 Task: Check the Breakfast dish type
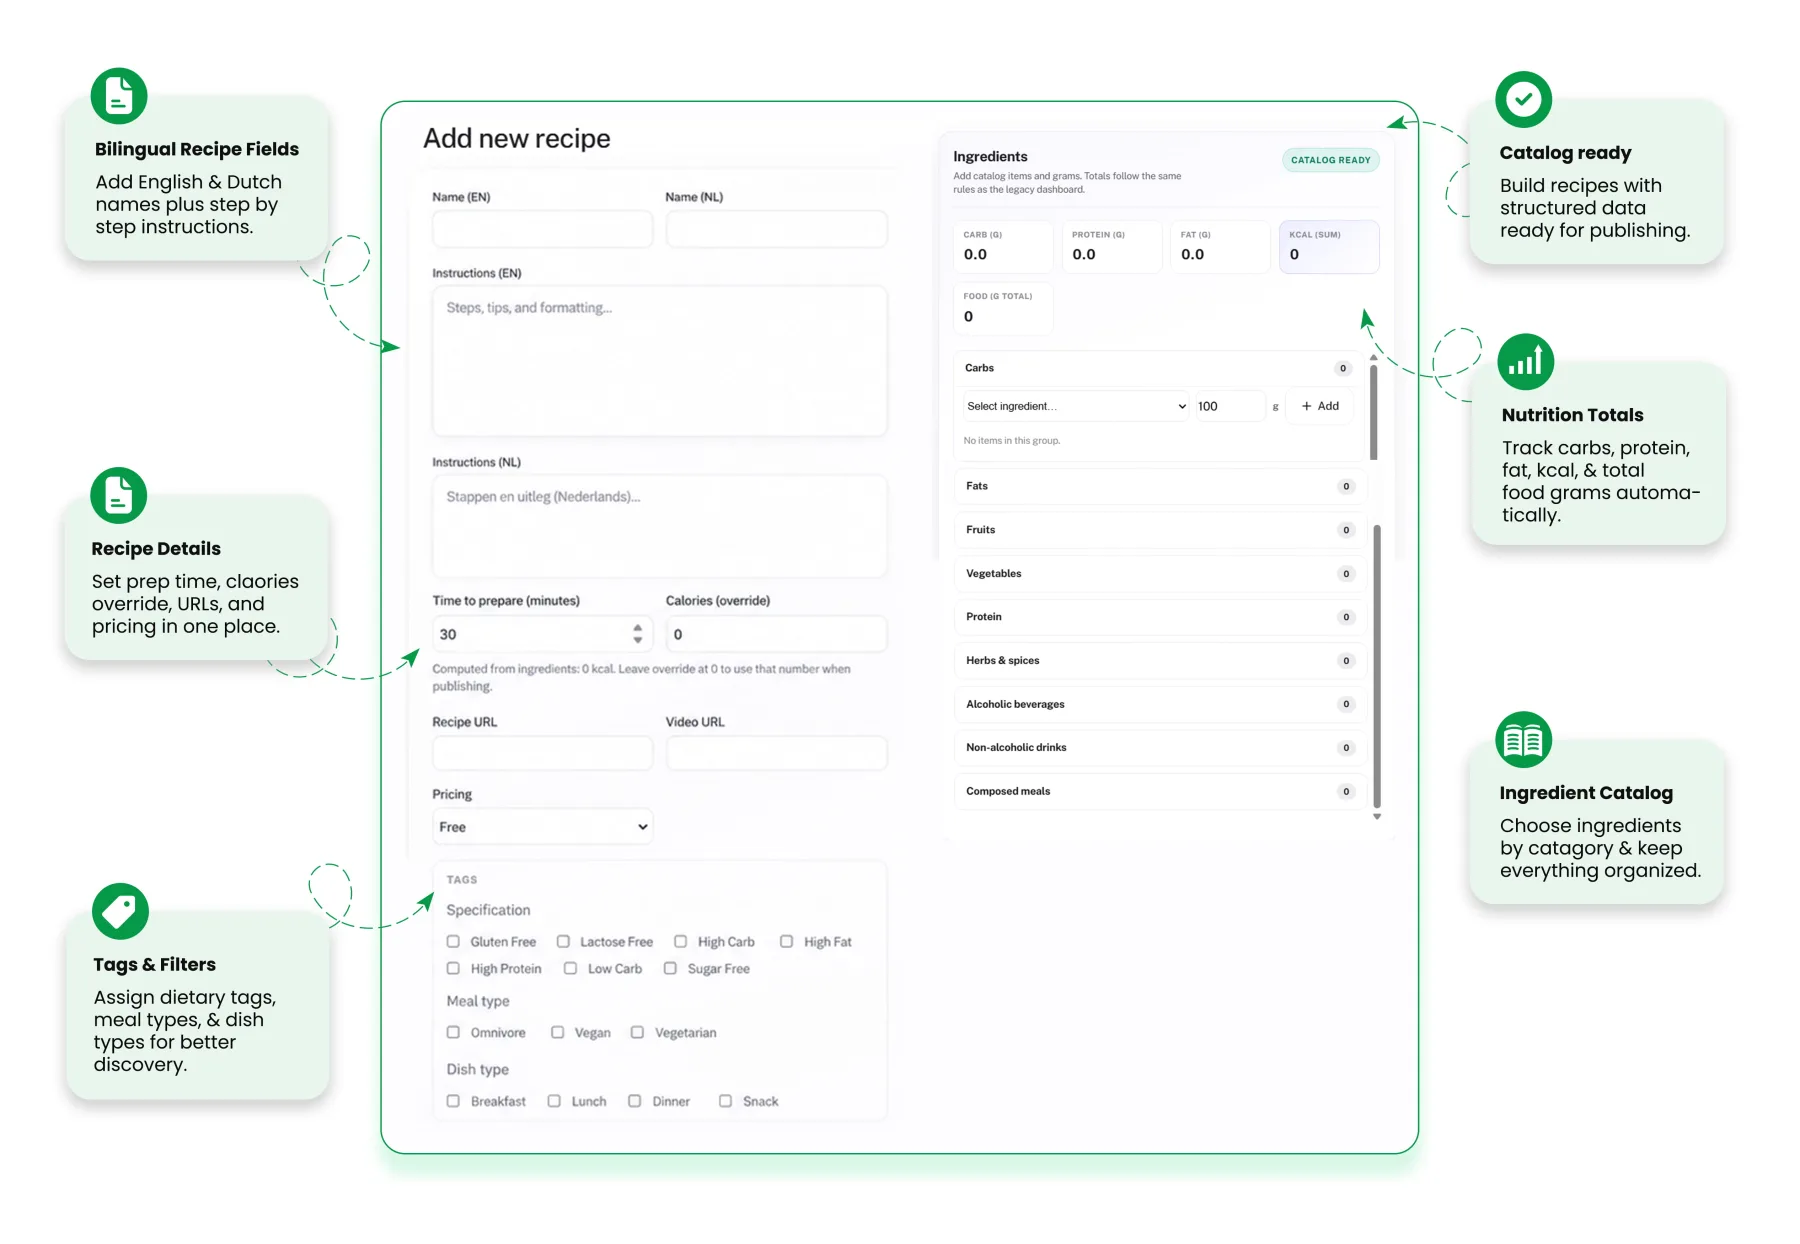(x=453, y=1101)
